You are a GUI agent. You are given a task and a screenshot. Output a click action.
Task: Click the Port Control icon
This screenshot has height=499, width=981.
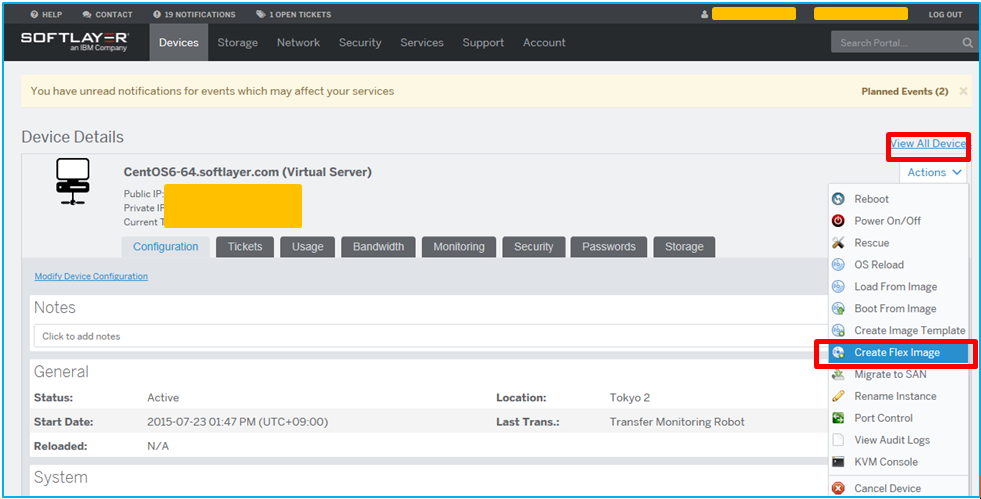coord(838,418)
